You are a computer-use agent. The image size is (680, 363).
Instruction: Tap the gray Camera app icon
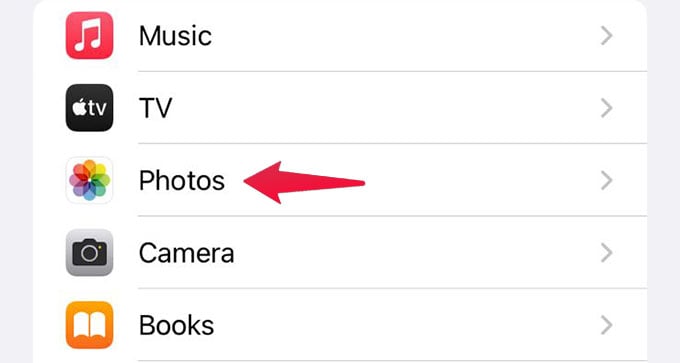click(89, 252)
